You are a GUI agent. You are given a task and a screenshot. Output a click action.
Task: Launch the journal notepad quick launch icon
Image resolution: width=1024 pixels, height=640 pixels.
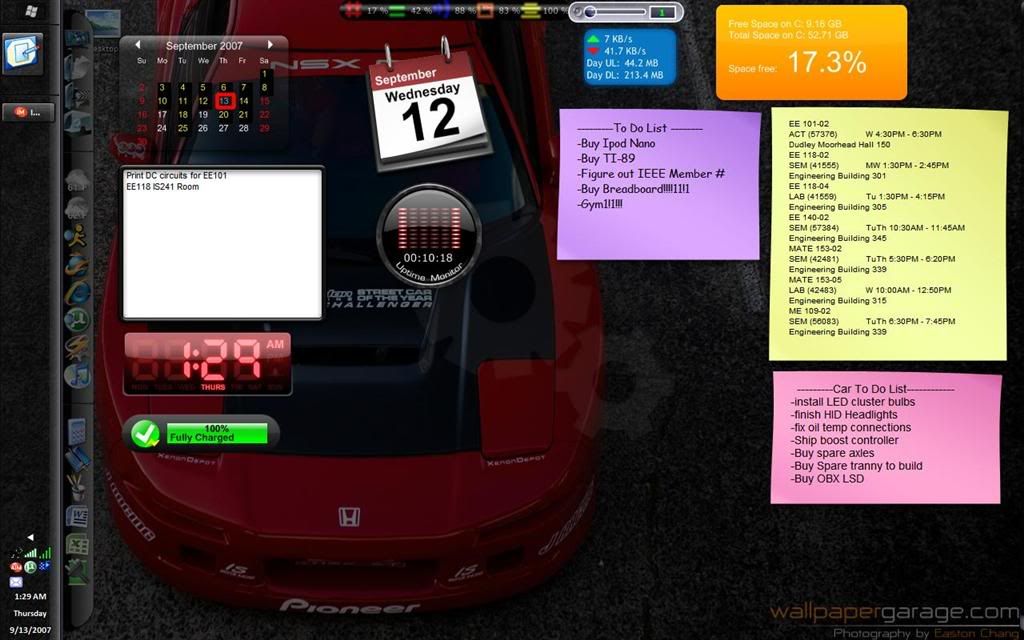pyautogui.click(x=22, y=53)
